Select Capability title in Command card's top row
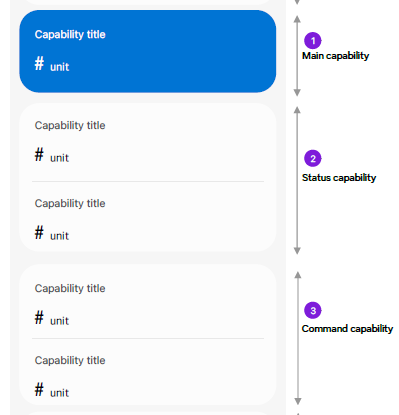The image size is (399, 415). pos(70,289)
